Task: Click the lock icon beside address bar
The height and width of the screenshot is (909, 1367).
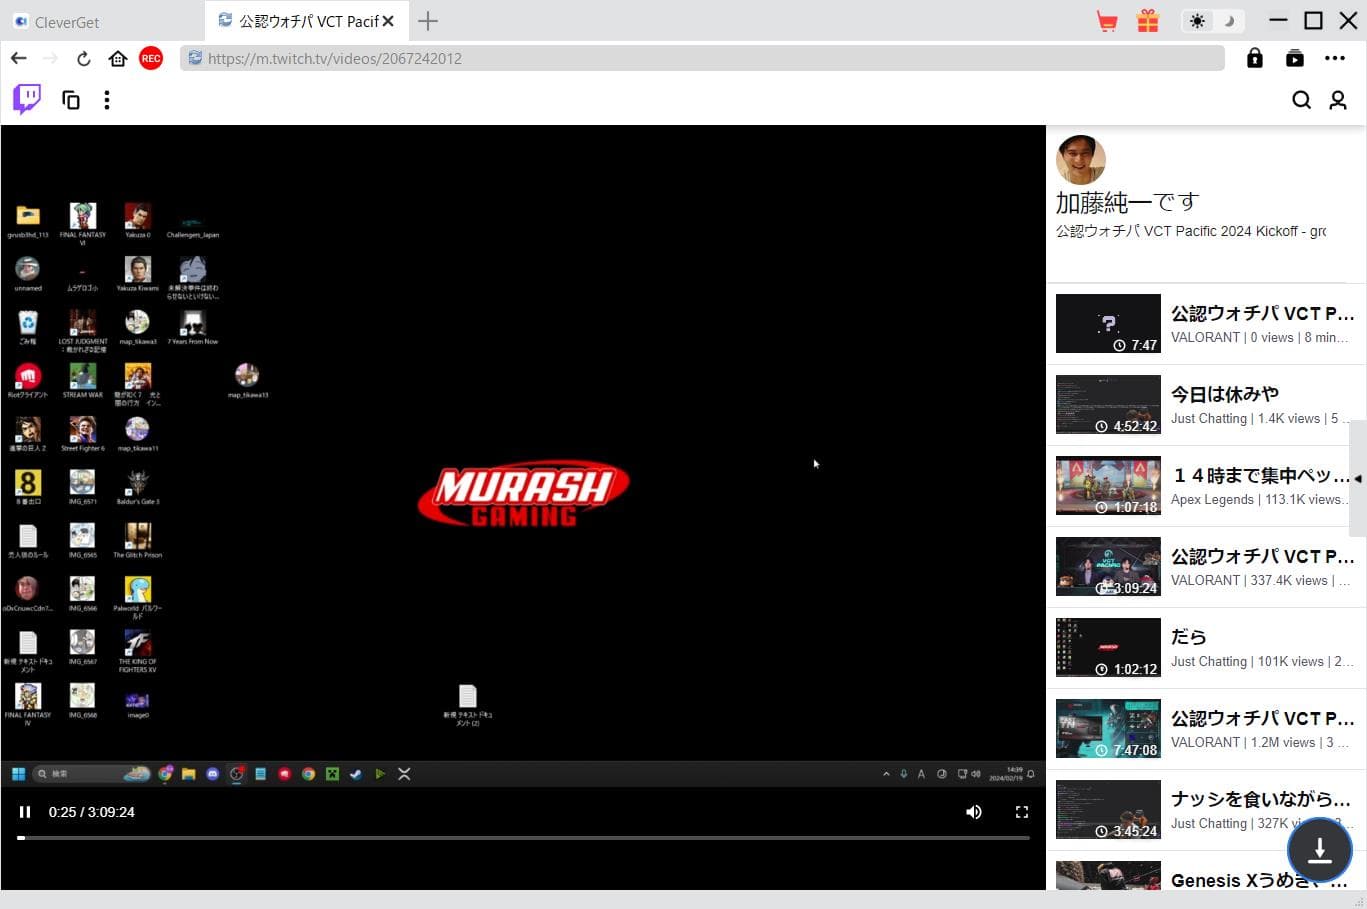Action: pyautogui.click(x=1255, y=59)
